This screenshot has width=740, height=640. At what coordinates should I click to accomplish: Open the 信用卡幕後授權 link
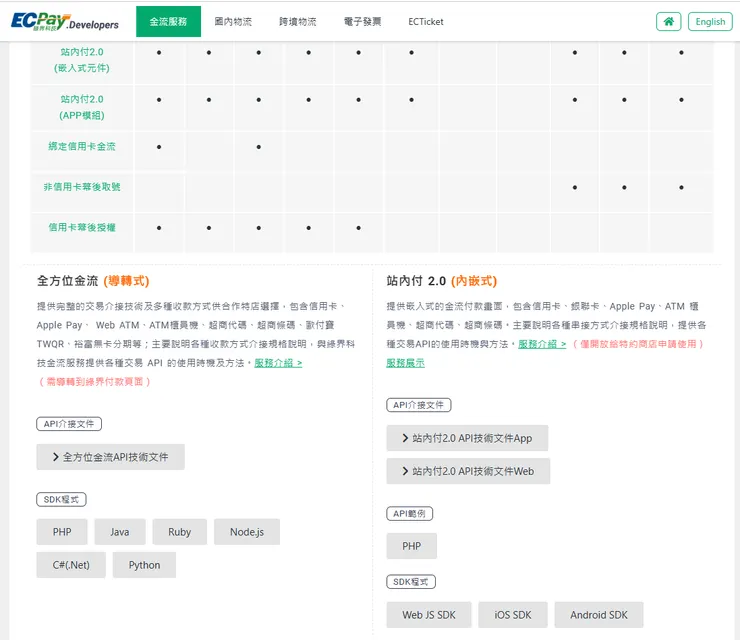[x=82, y=227]
